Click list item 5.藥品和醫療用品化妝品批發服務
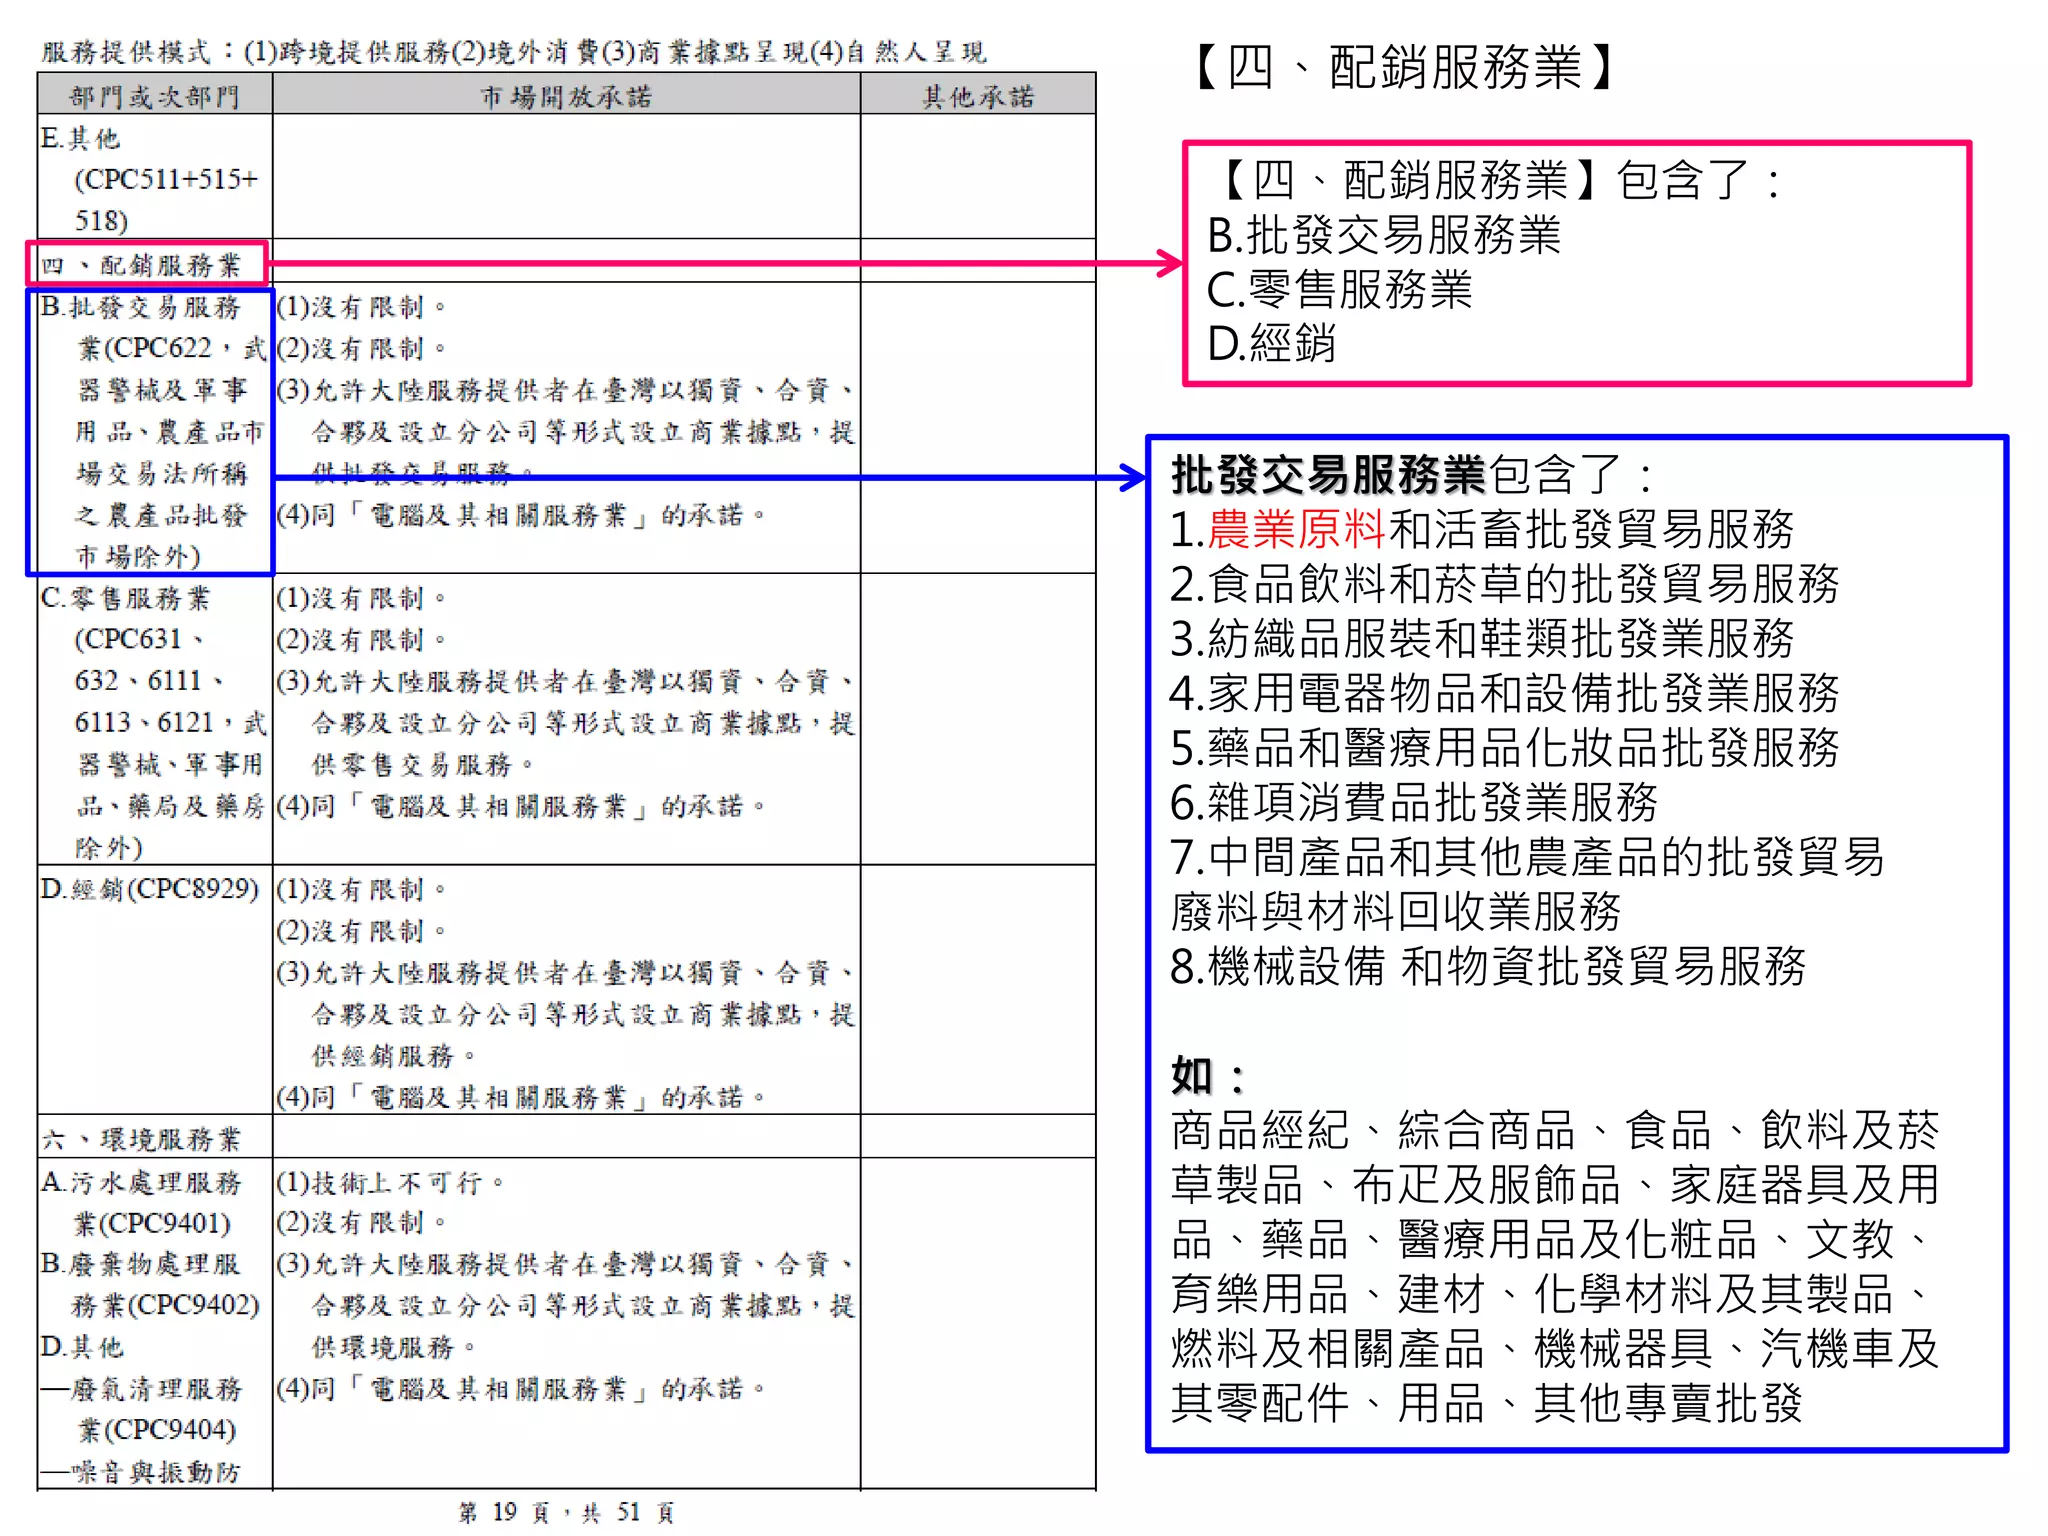Viewport: 2048px width, 1536px height. point(1504,747)
